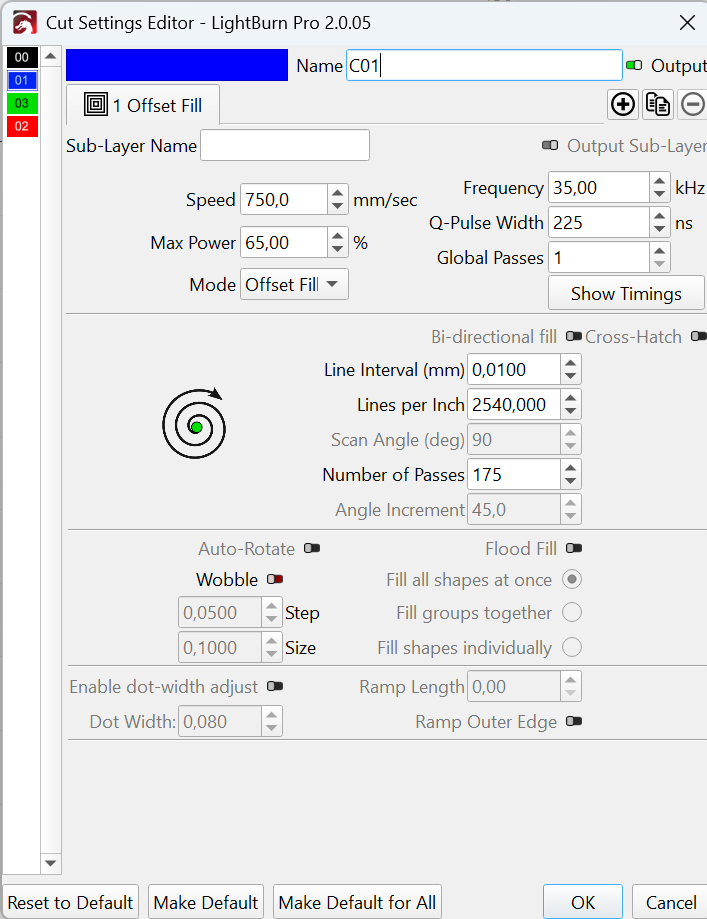
Task: Click the Sub-Layer Name text field
Action: coord(285,146)
